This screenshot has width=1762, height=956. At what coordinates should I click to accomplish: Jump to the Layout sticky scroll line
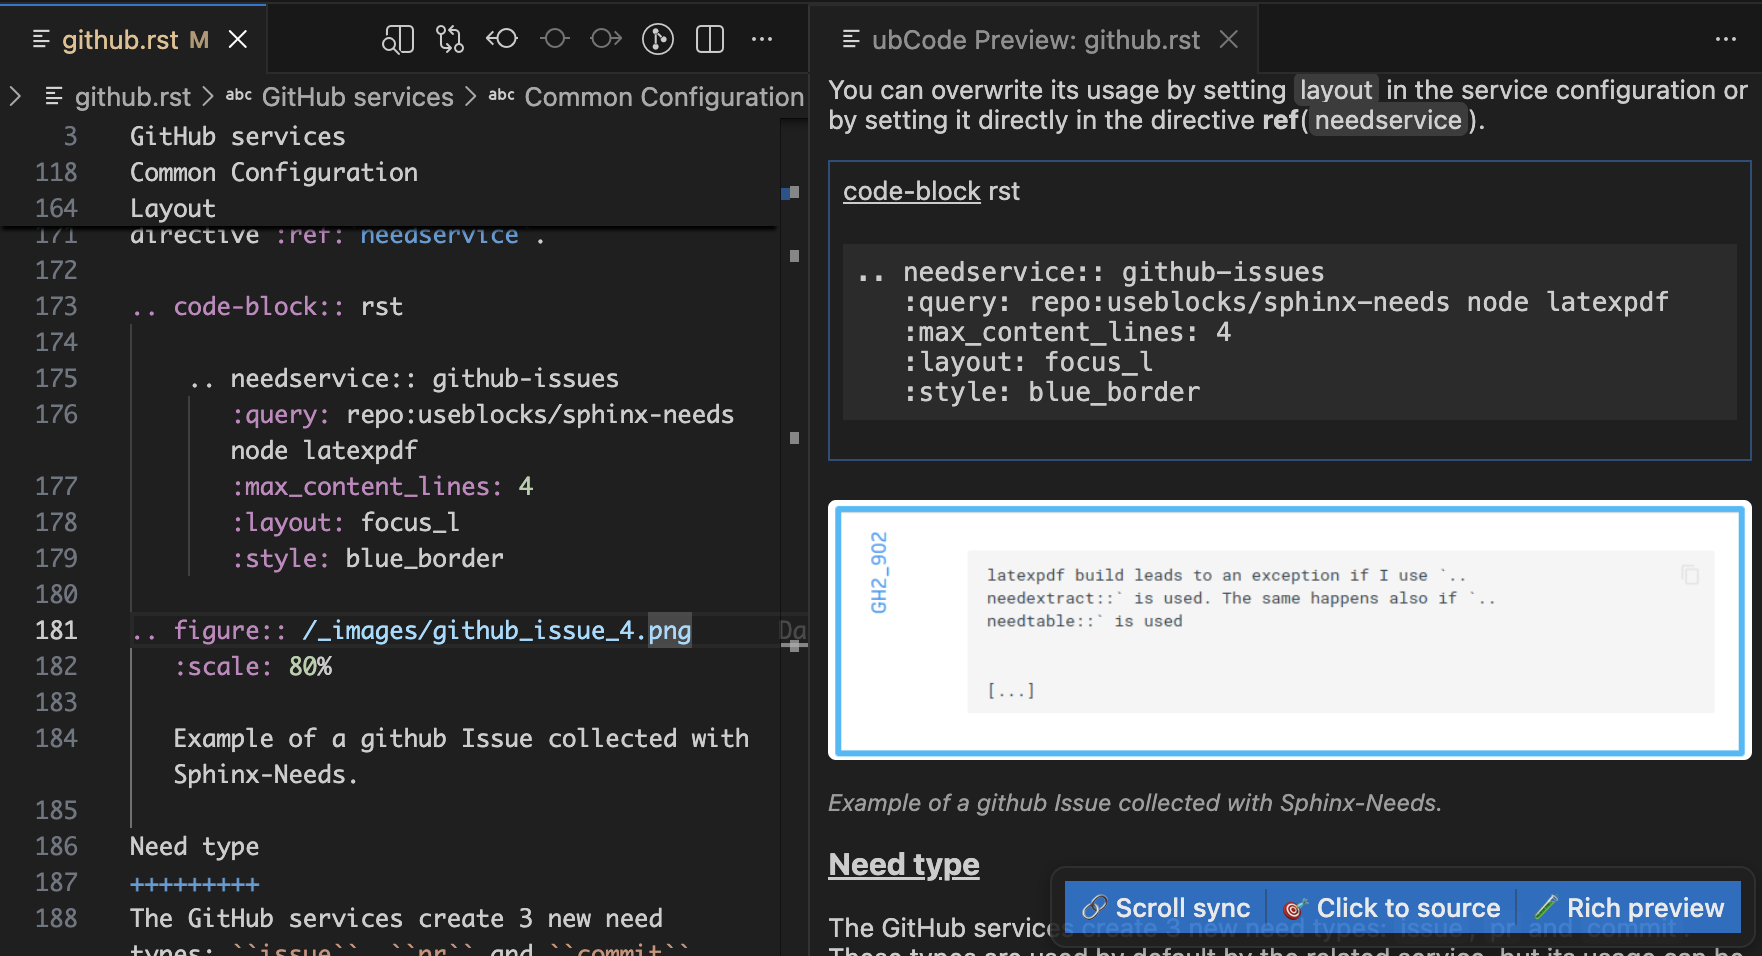(173, 208)
